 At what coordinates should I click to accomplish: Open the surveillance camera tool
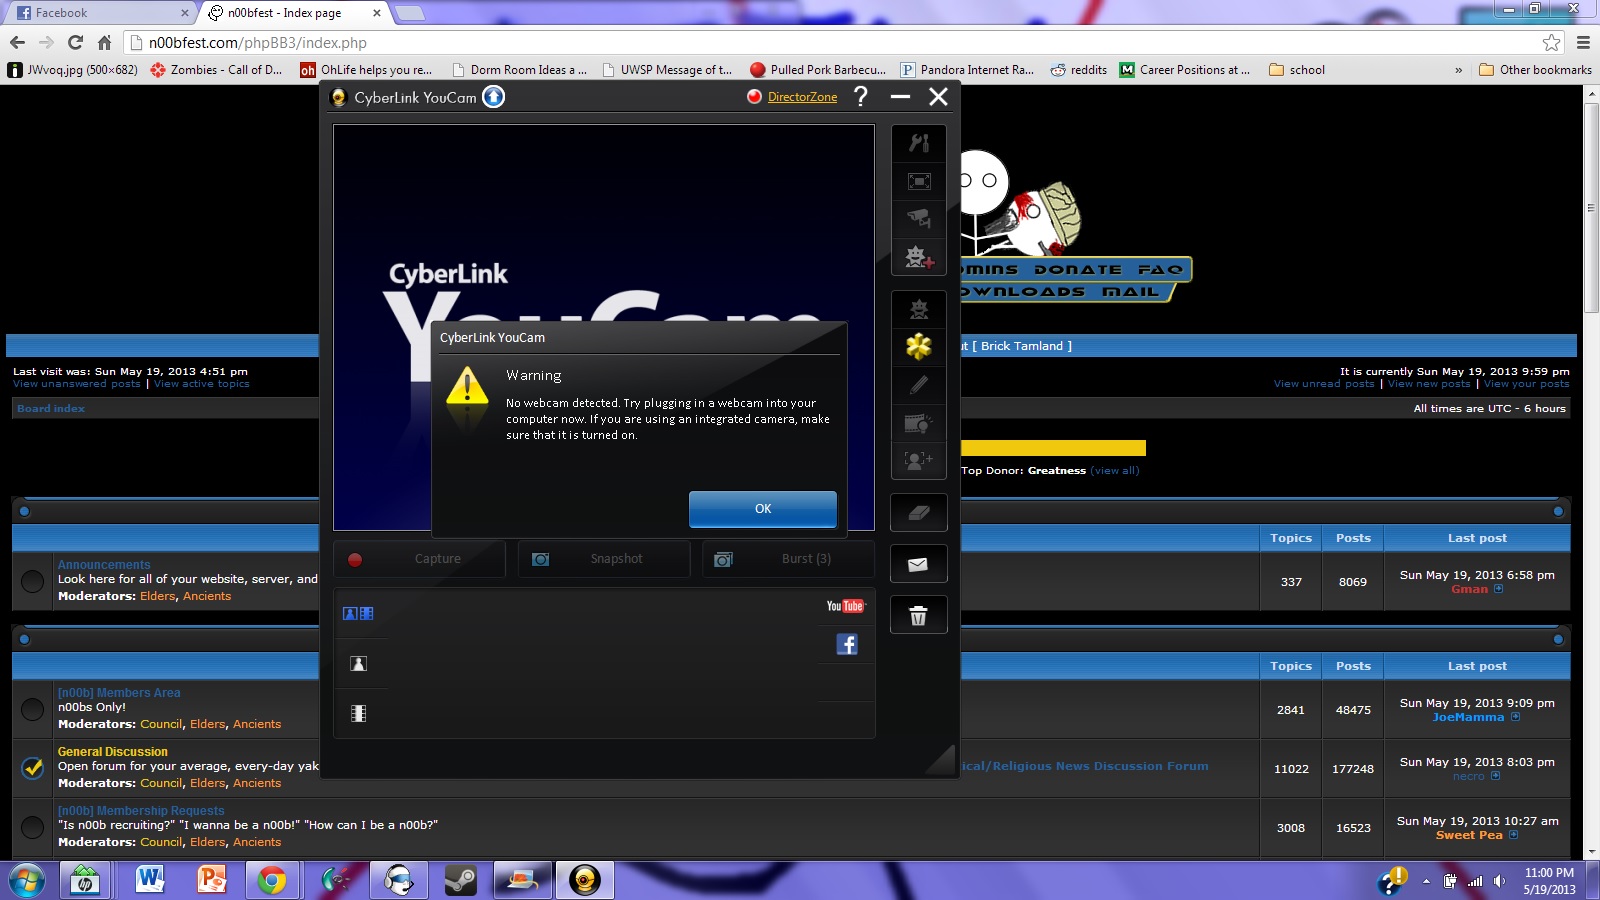918,219
